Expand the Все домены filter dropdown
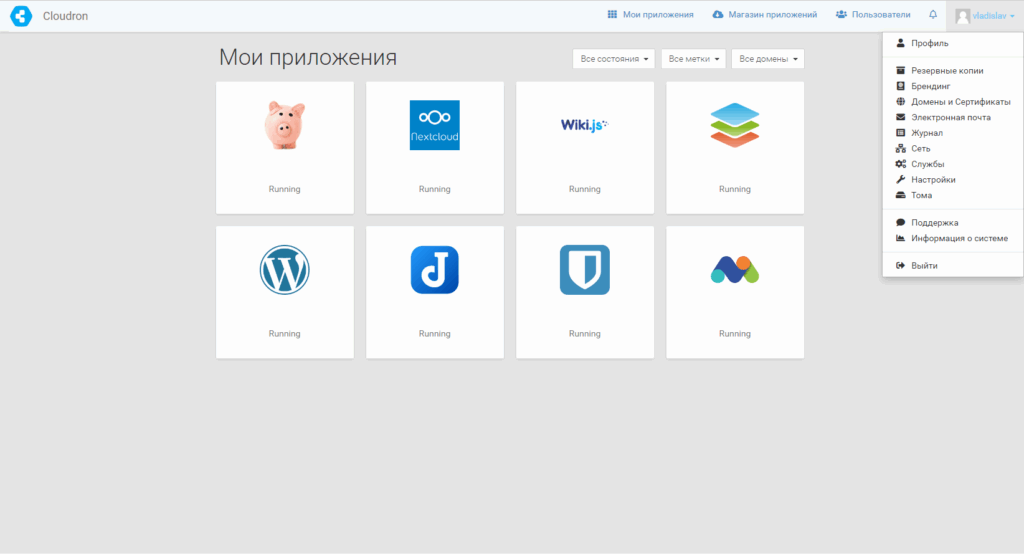The width and height of the screenshot is (1024, 554). click(x=768, y=59)
